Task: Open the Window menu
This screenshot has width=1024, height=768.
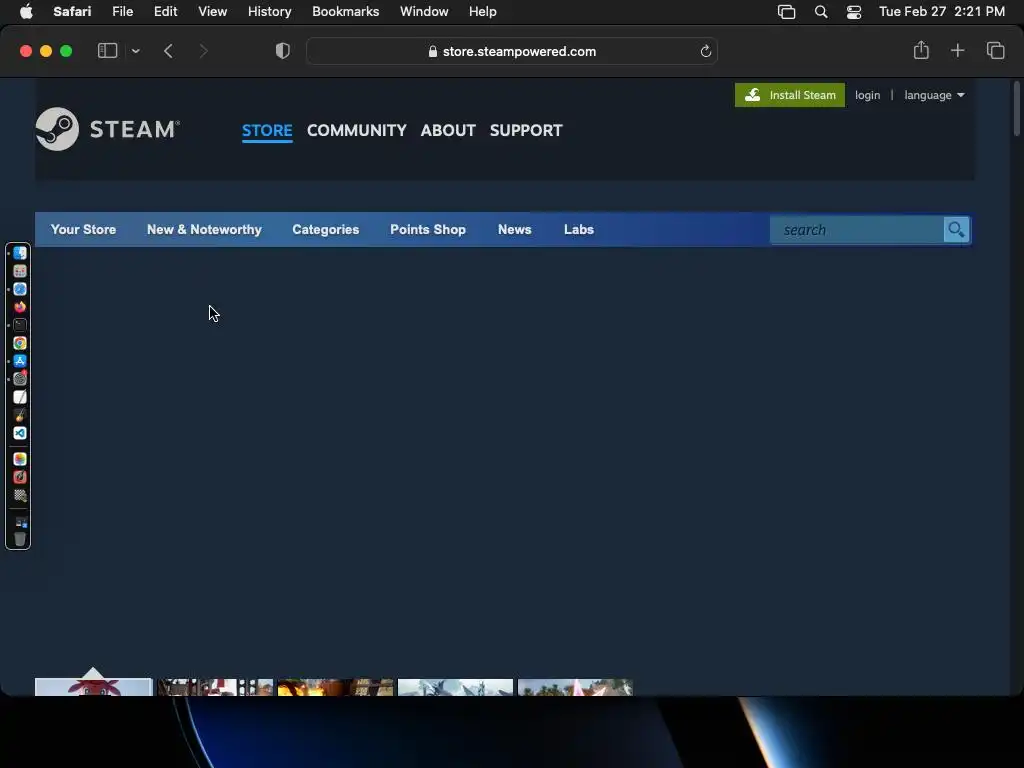Action: (424, 12)
